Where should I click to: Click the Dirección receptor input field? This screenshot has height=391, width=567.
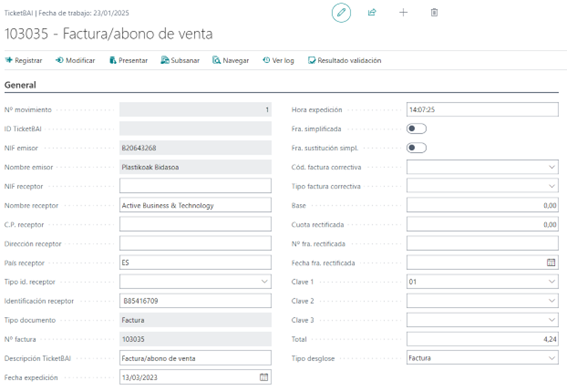pos(195,243)
